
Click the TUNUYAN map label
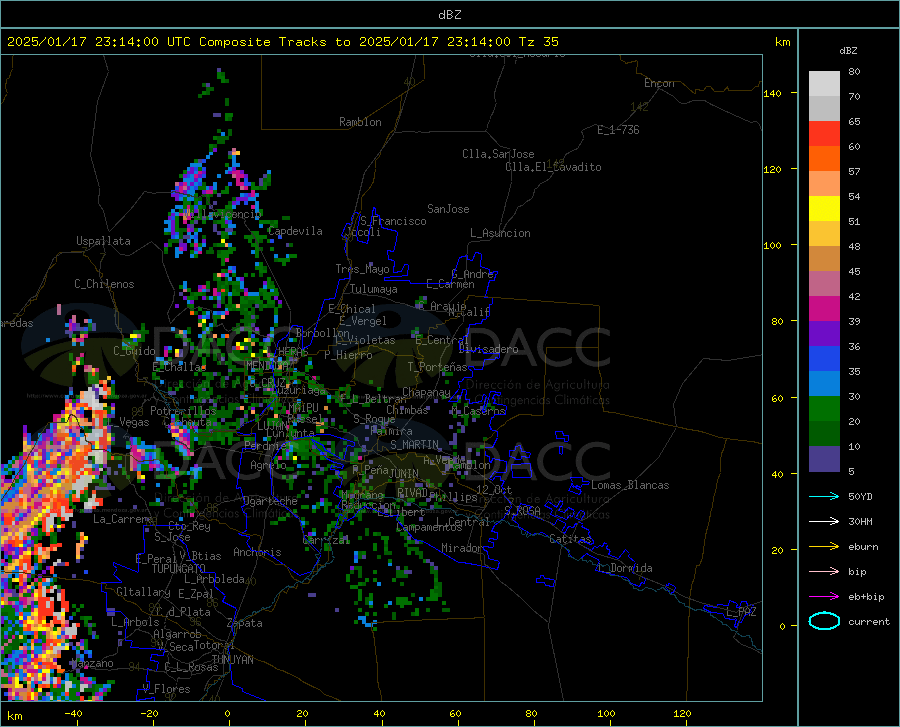[x=232, y=660]
